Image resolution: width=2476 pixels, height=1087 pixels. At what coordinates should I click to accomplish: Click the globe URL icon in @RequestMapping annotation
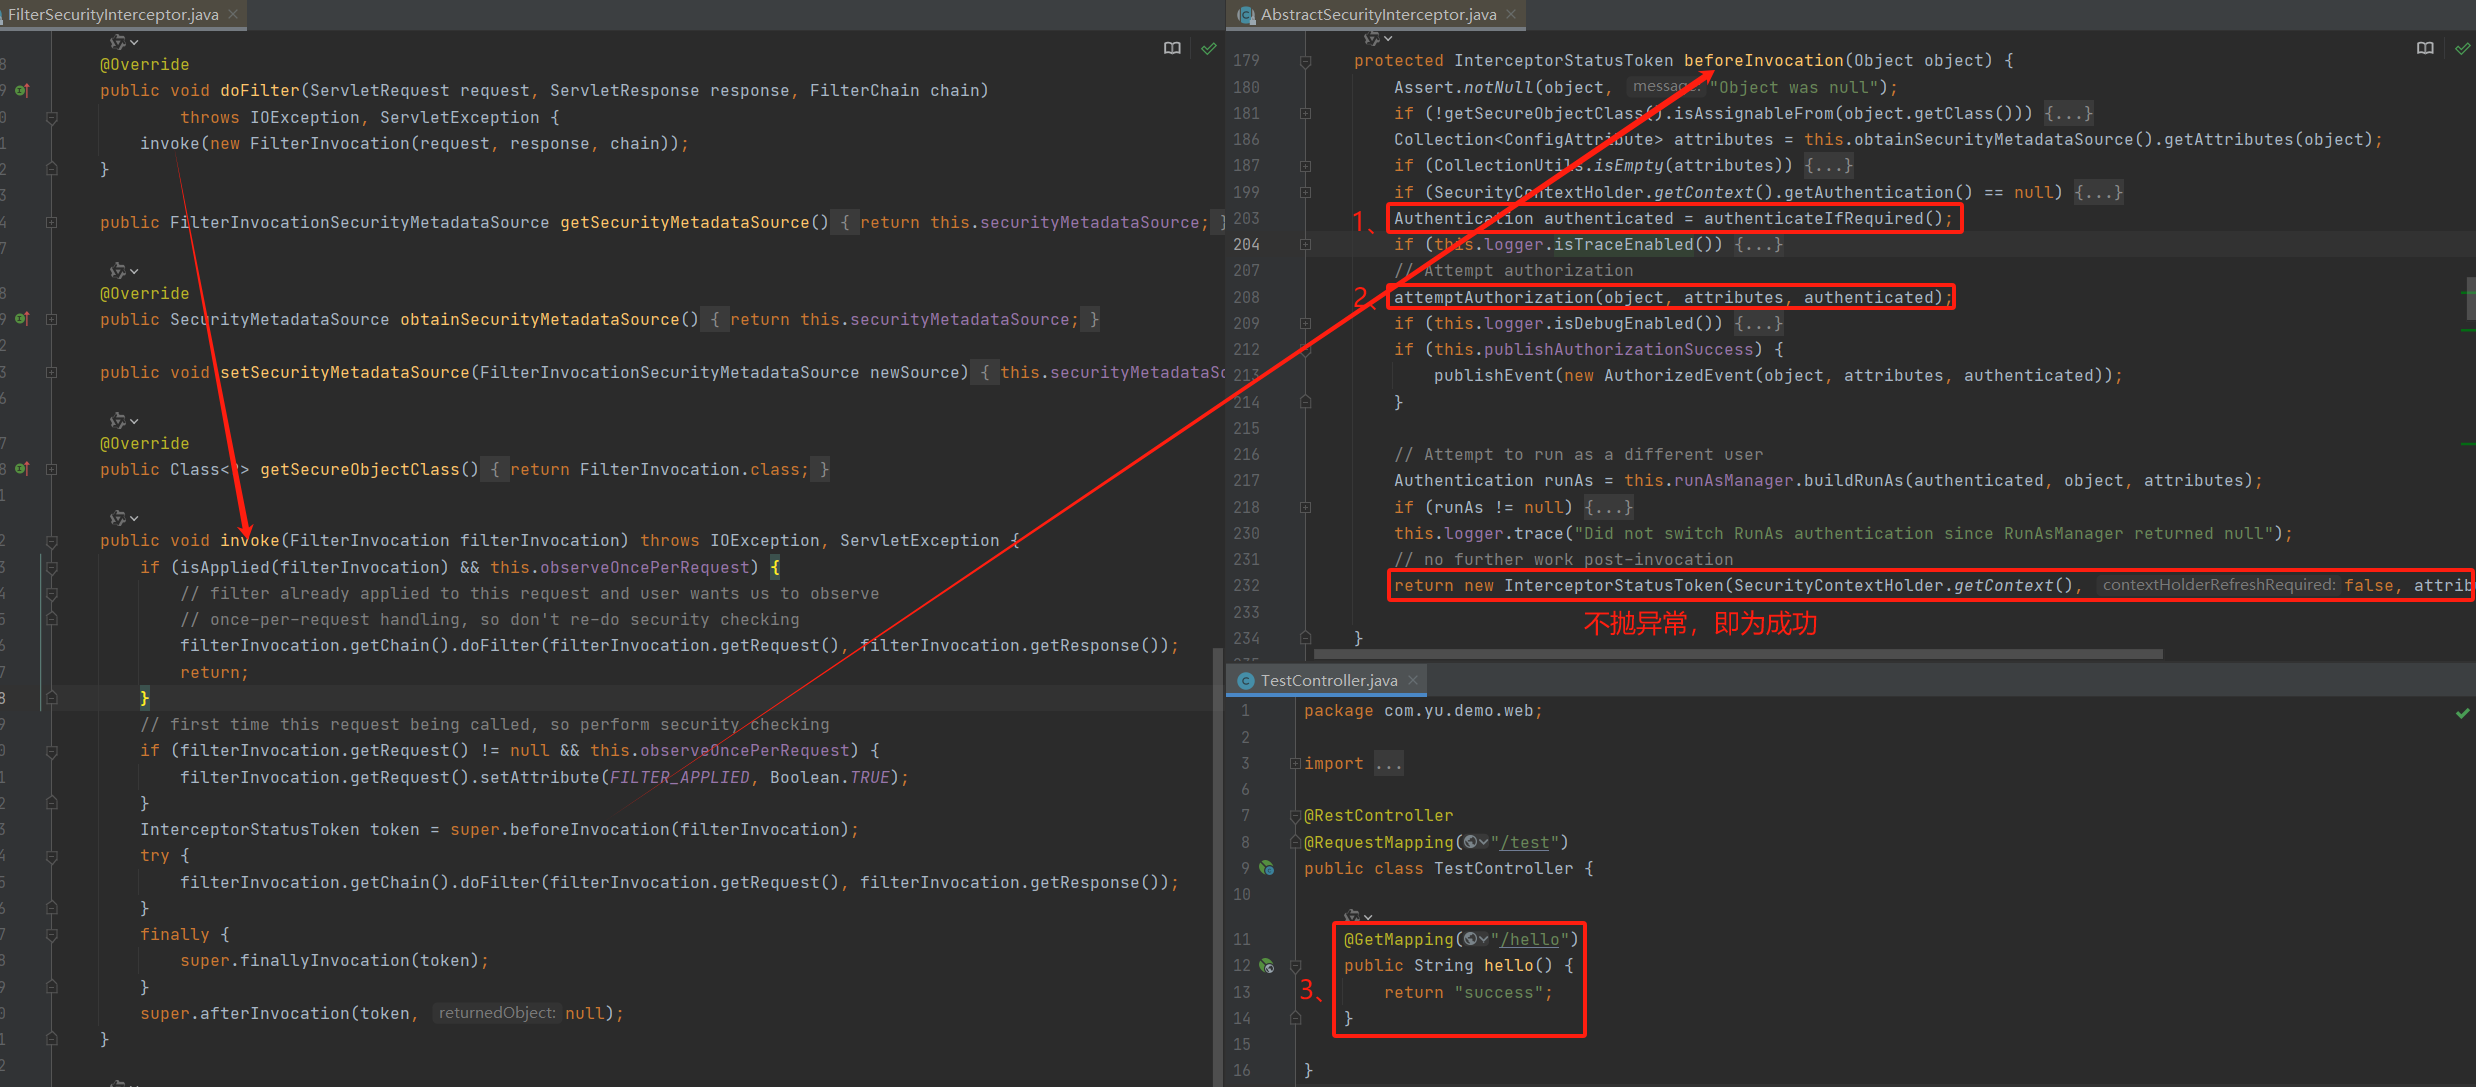click(1476, 842)
